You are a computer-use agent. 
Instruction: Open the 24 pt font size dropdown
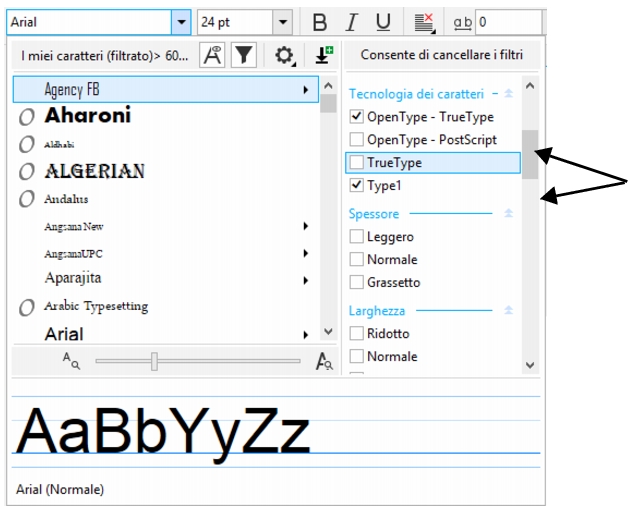[x=283, y=22]
